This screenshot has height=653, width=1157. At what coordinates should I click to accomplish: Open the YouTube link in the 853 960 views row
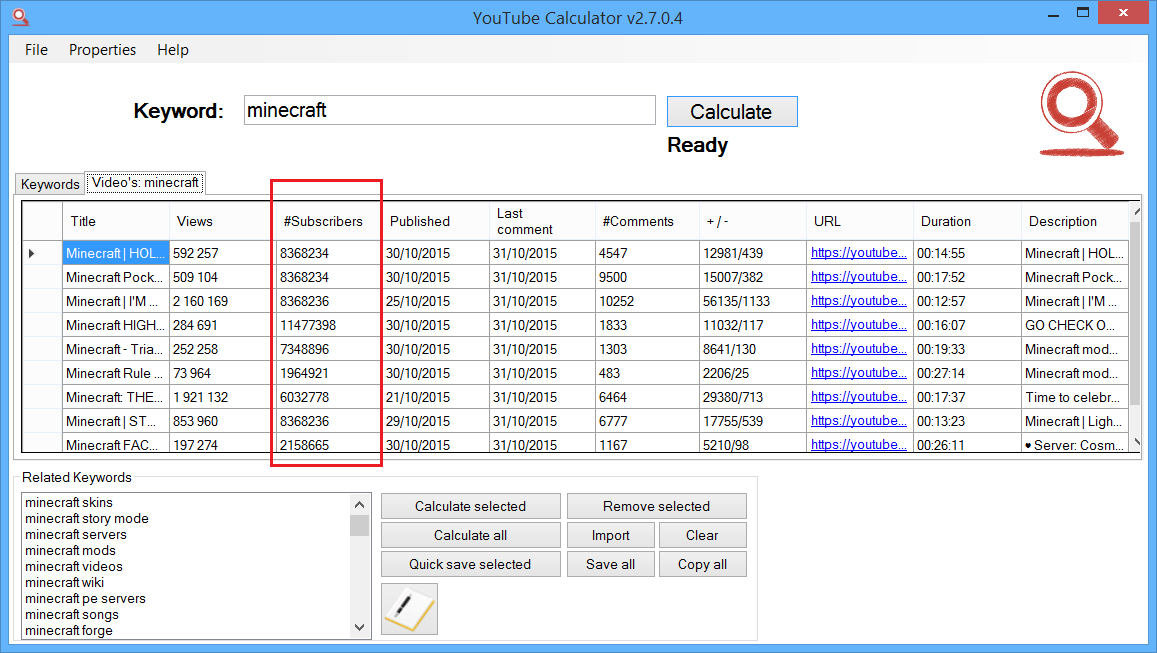(859, 421)
